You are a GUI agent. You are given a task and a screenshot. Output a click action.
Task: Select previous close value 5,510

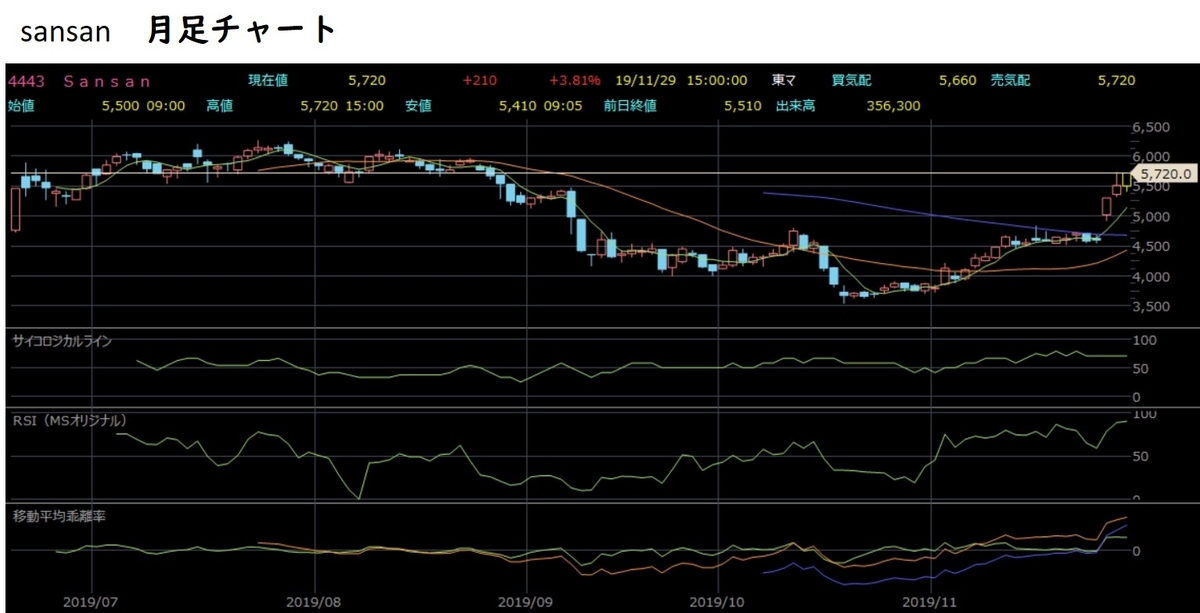click(x=744, y=105)
